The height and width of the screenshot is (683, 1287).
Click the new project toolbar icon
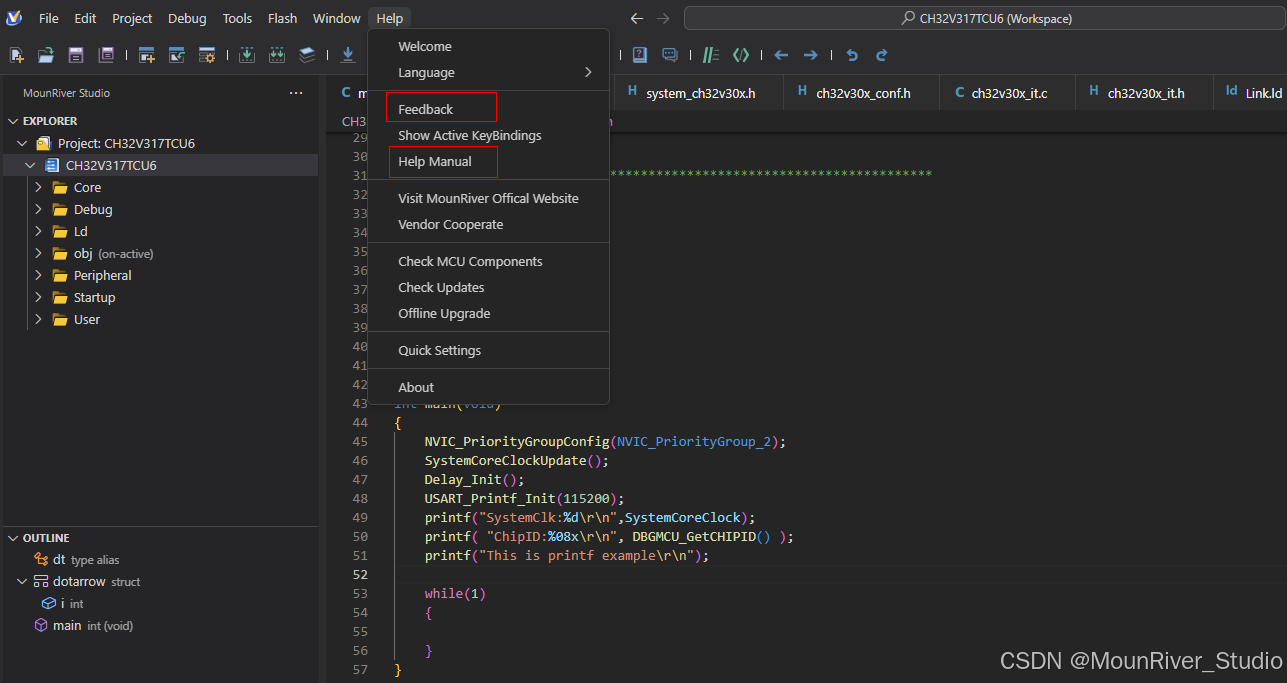click(x=146, y=55)
